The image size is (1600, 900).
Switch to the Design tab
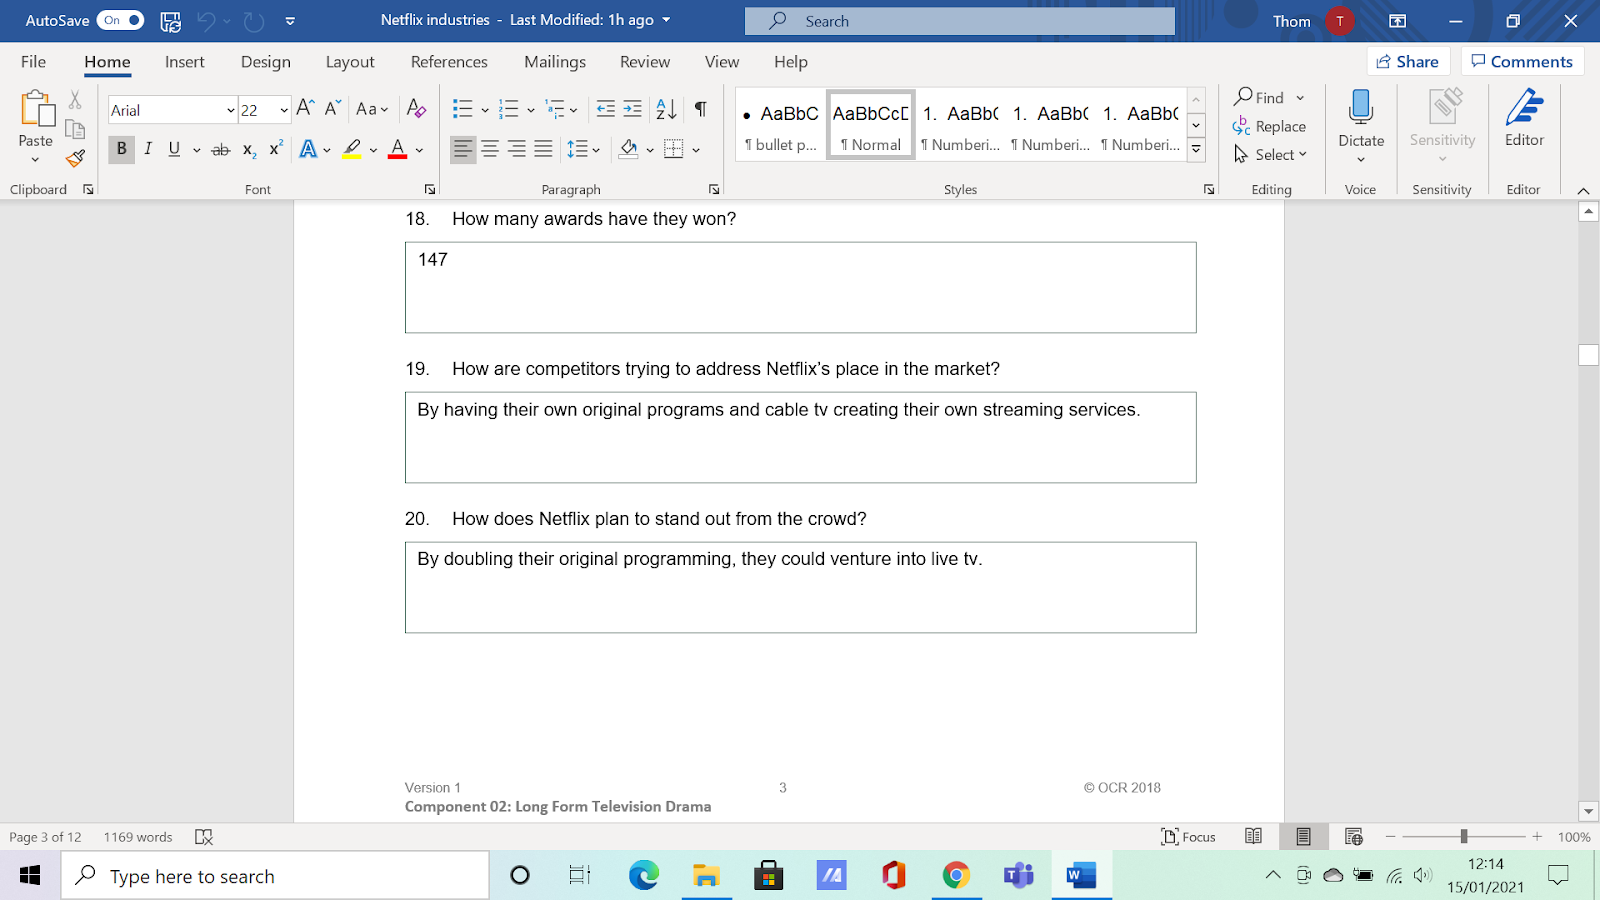click(x=266, y=62)
